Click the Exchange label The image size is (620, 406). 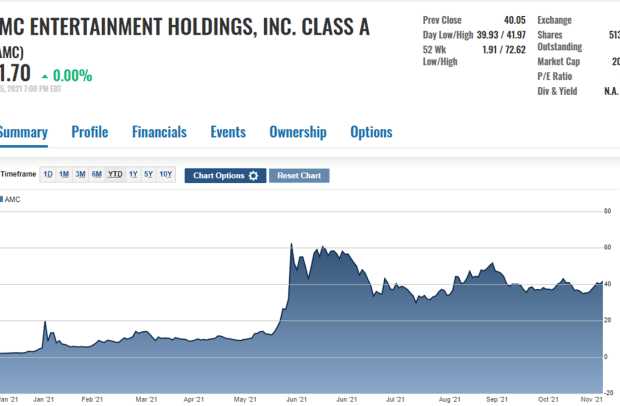point(554,20)
